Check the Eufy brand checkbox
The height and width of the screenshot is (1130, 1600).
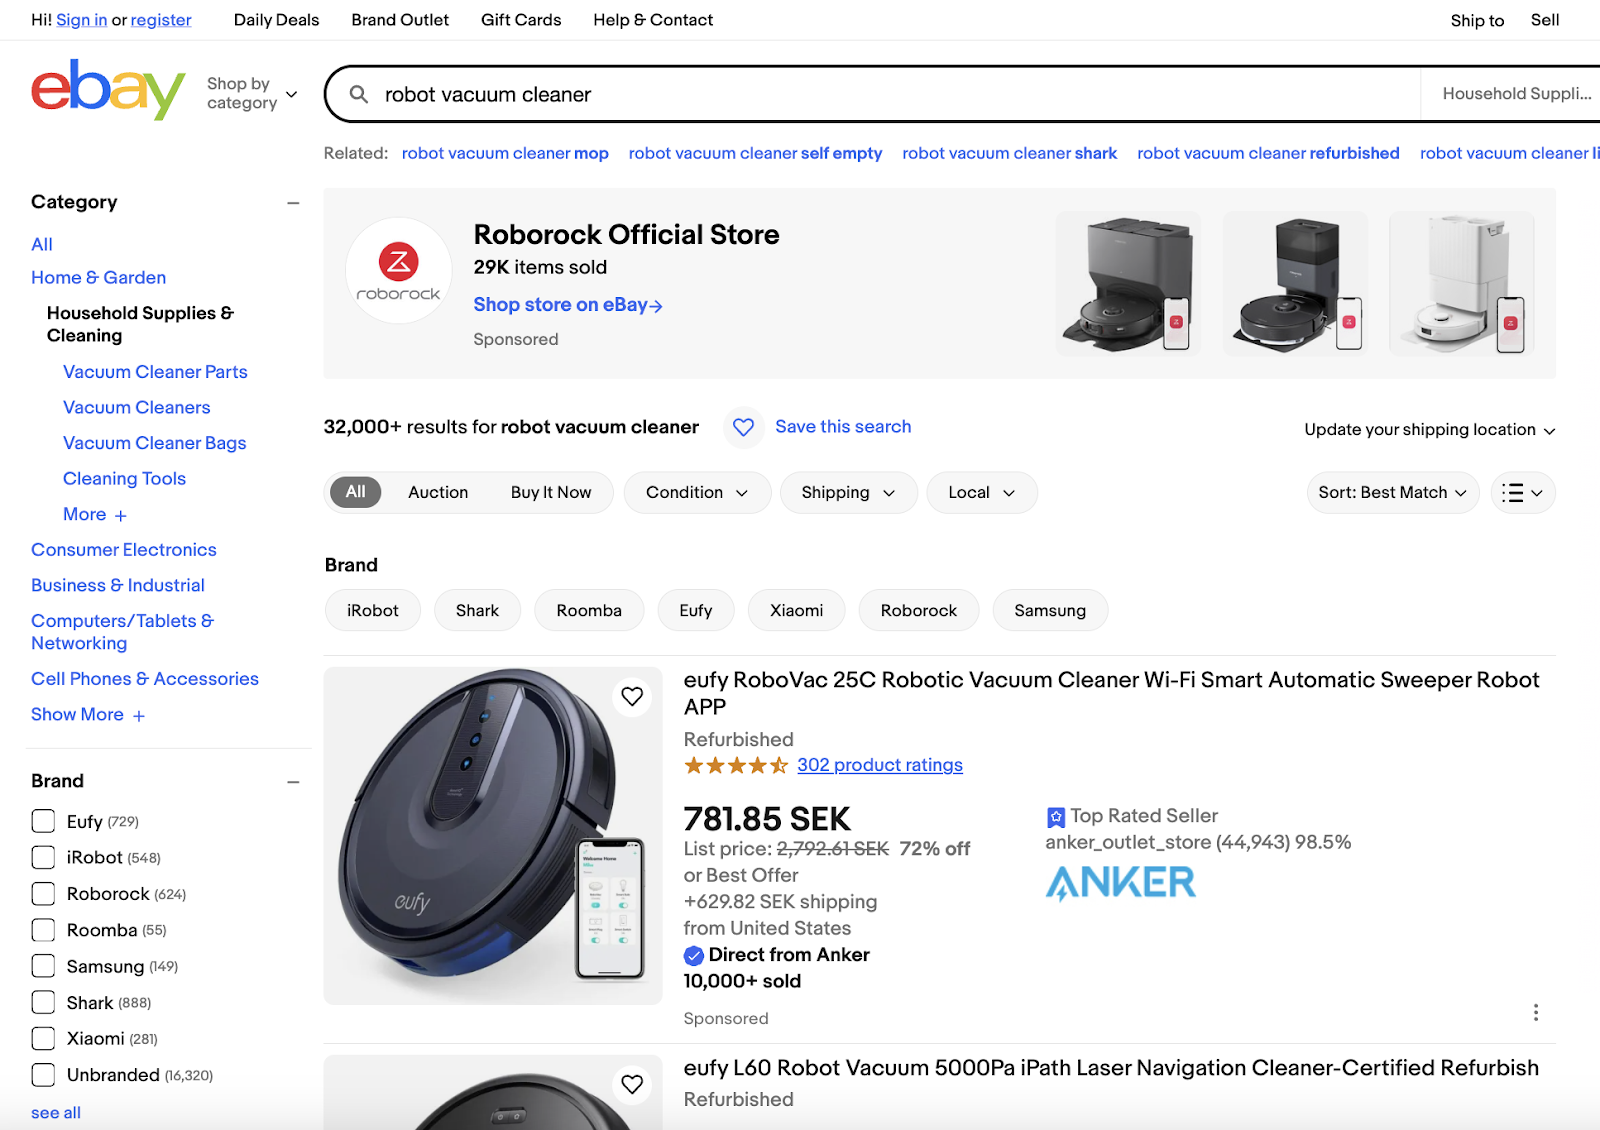point(43,821)
